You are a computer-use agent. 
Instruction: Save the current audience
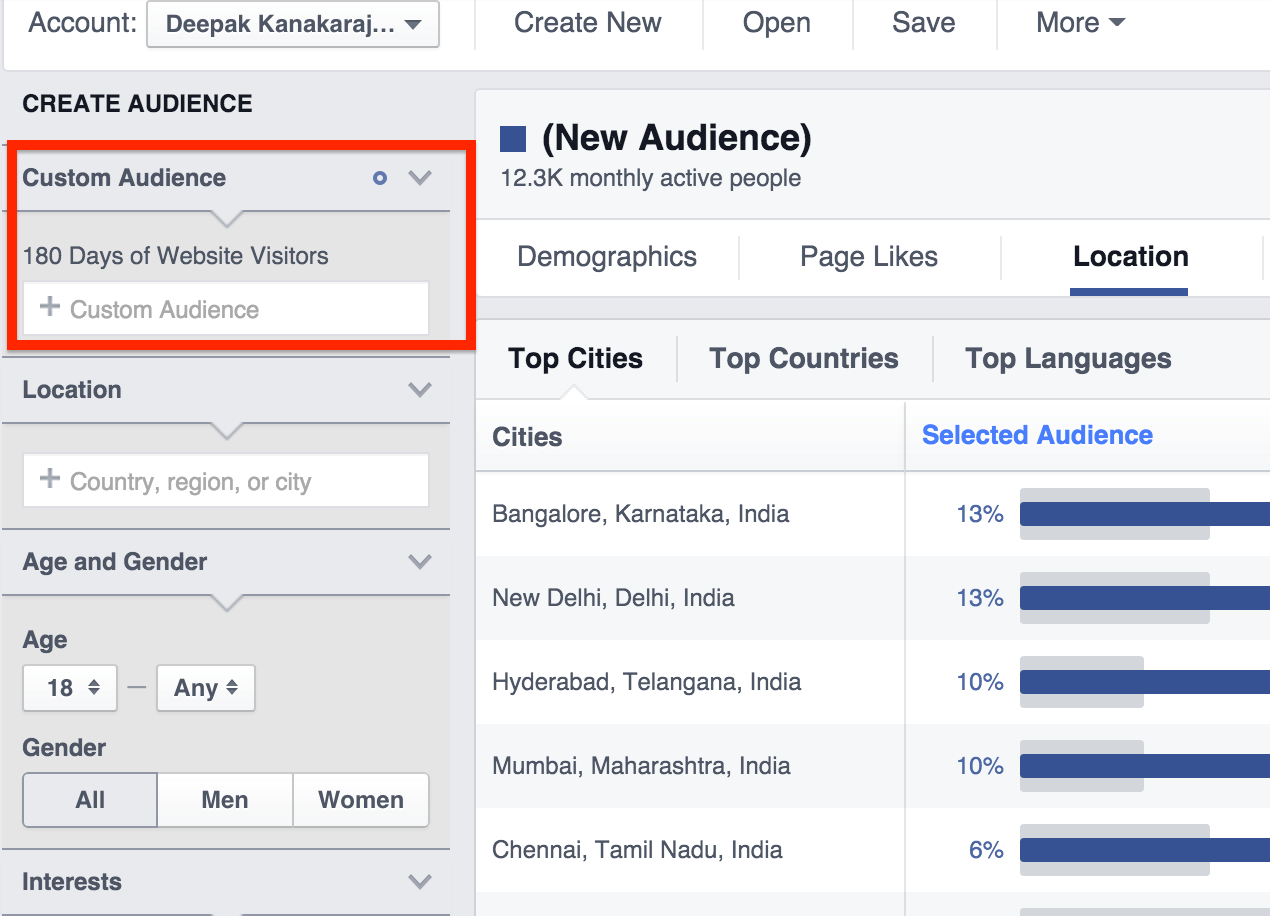[923, 22]
